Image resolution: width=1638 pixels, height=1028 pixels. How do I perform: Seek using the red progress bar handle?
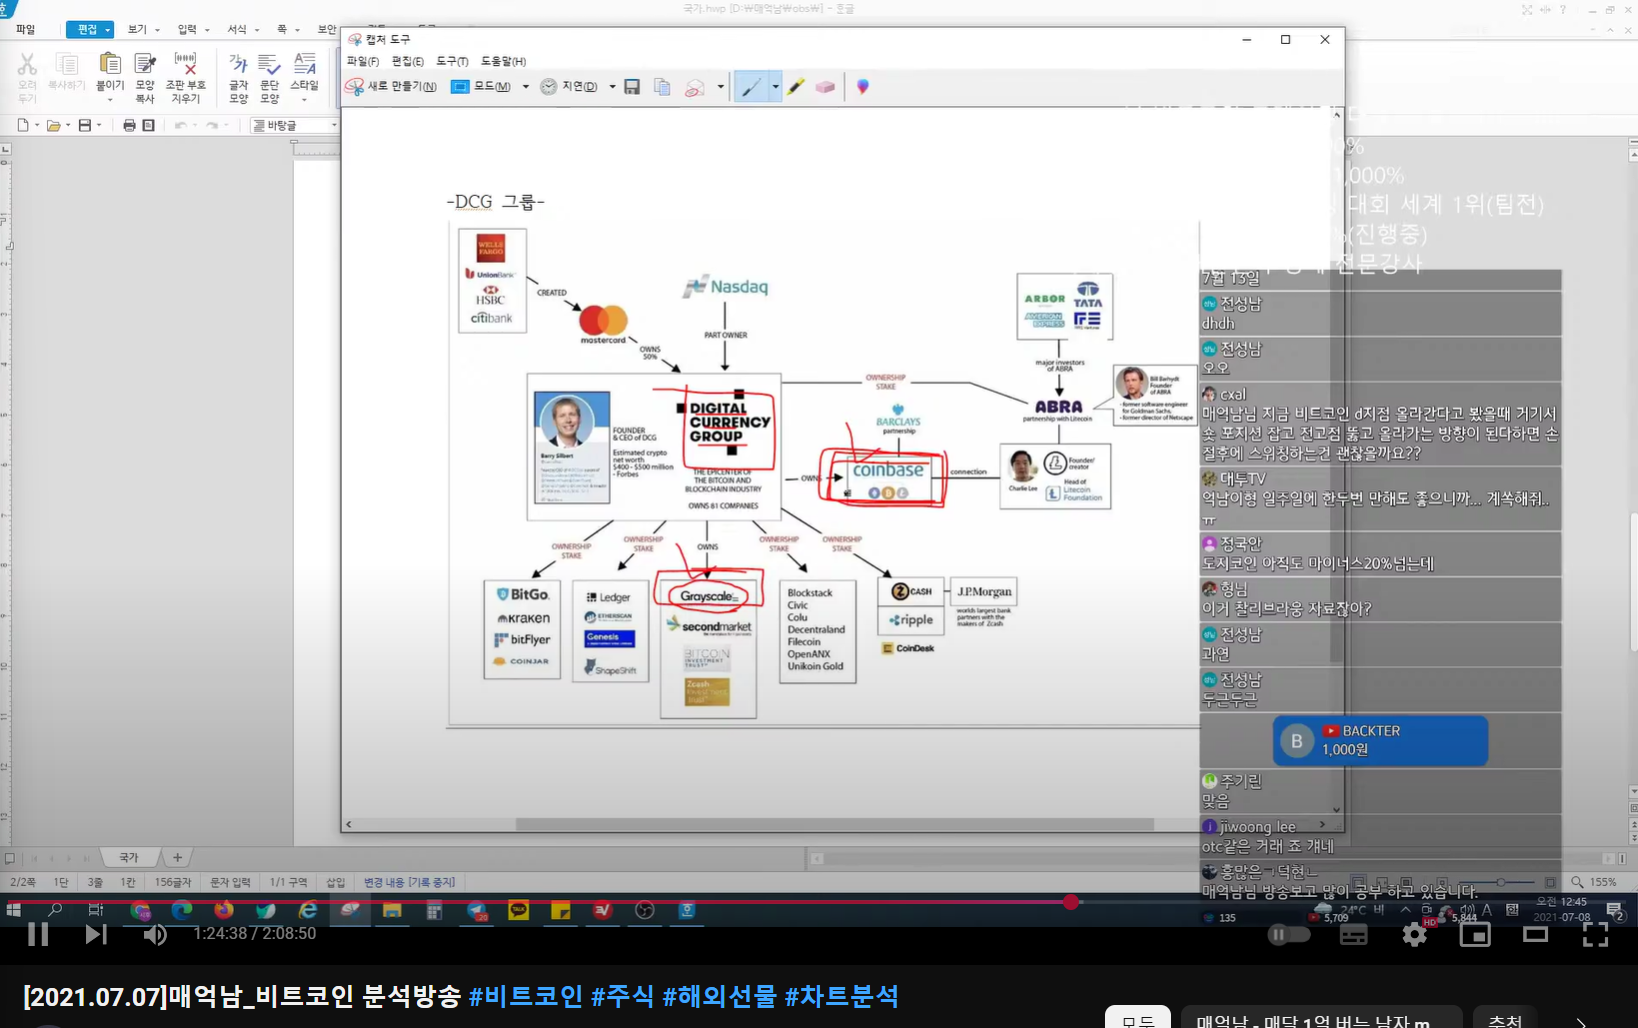pos(1071,902)
